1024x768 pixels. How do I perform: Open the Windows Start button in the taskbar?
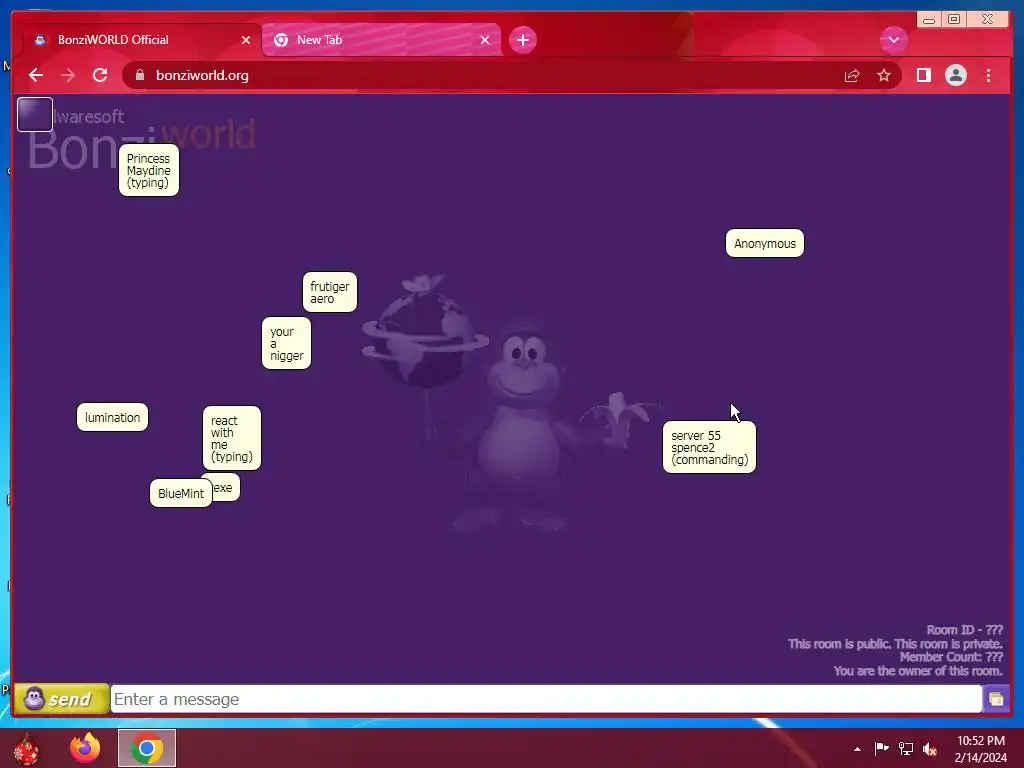pyautogui.click(x=26, y=748)
